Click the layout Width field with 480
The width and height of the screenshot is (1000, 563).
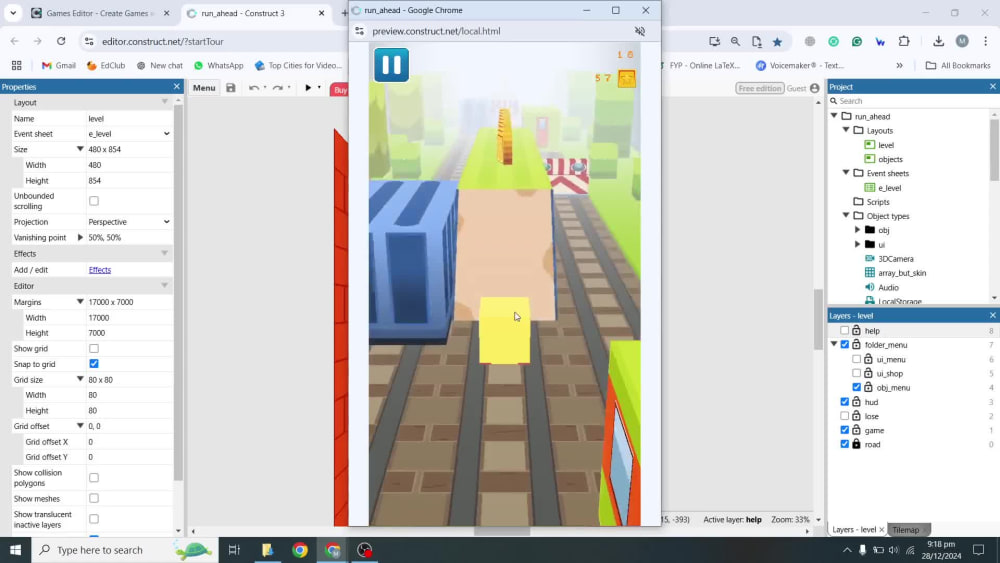[x=129, y=165]
